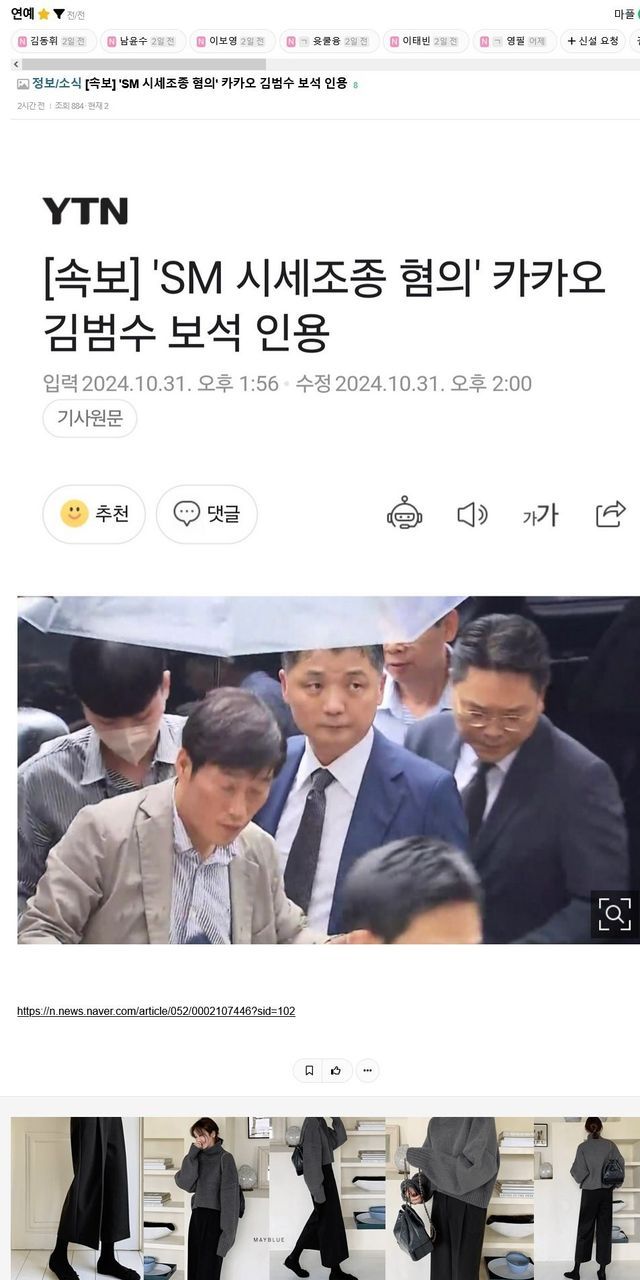
Task: Expand the 연예 board dropdown triangle
Action: click(59, 14)
